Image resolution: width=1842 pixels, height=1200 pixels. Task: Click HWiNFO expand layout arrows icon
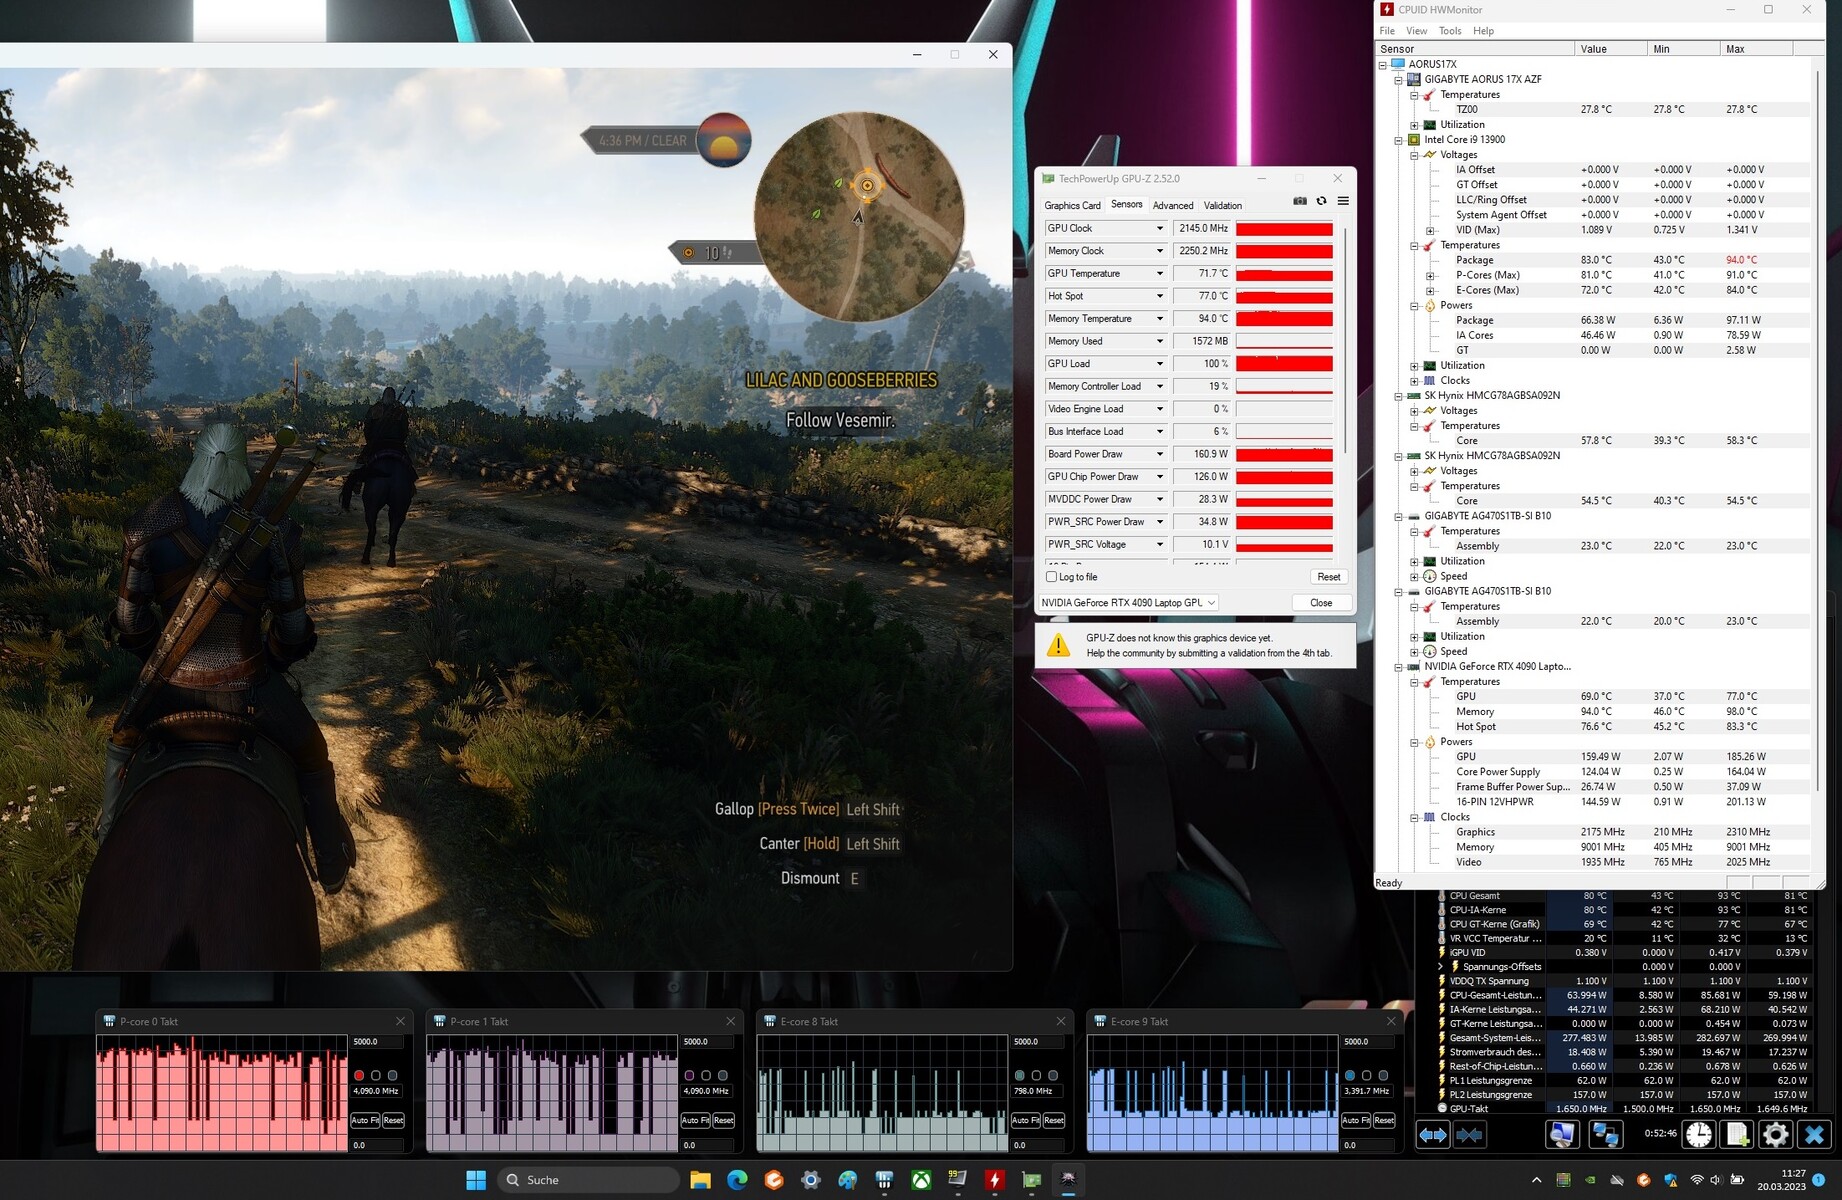(x=1433, y=1134)
